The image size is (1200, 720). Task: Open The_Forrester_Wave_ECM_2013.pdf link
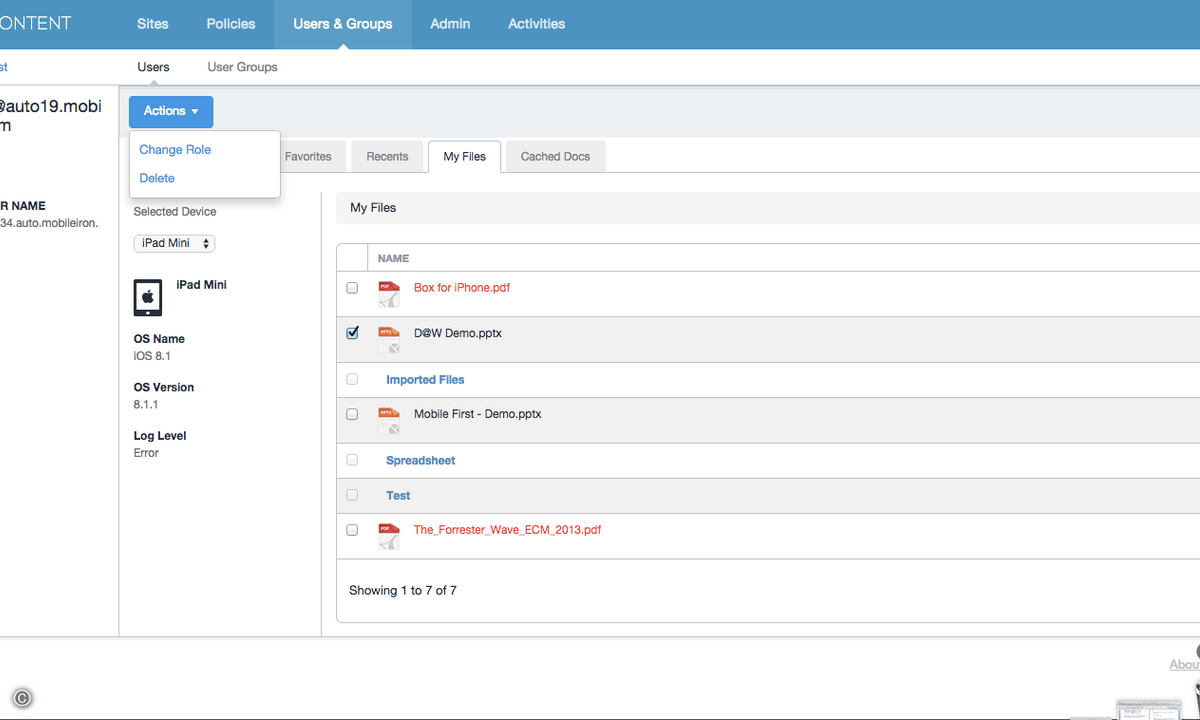pyautogui.click(x=508, y=530)
